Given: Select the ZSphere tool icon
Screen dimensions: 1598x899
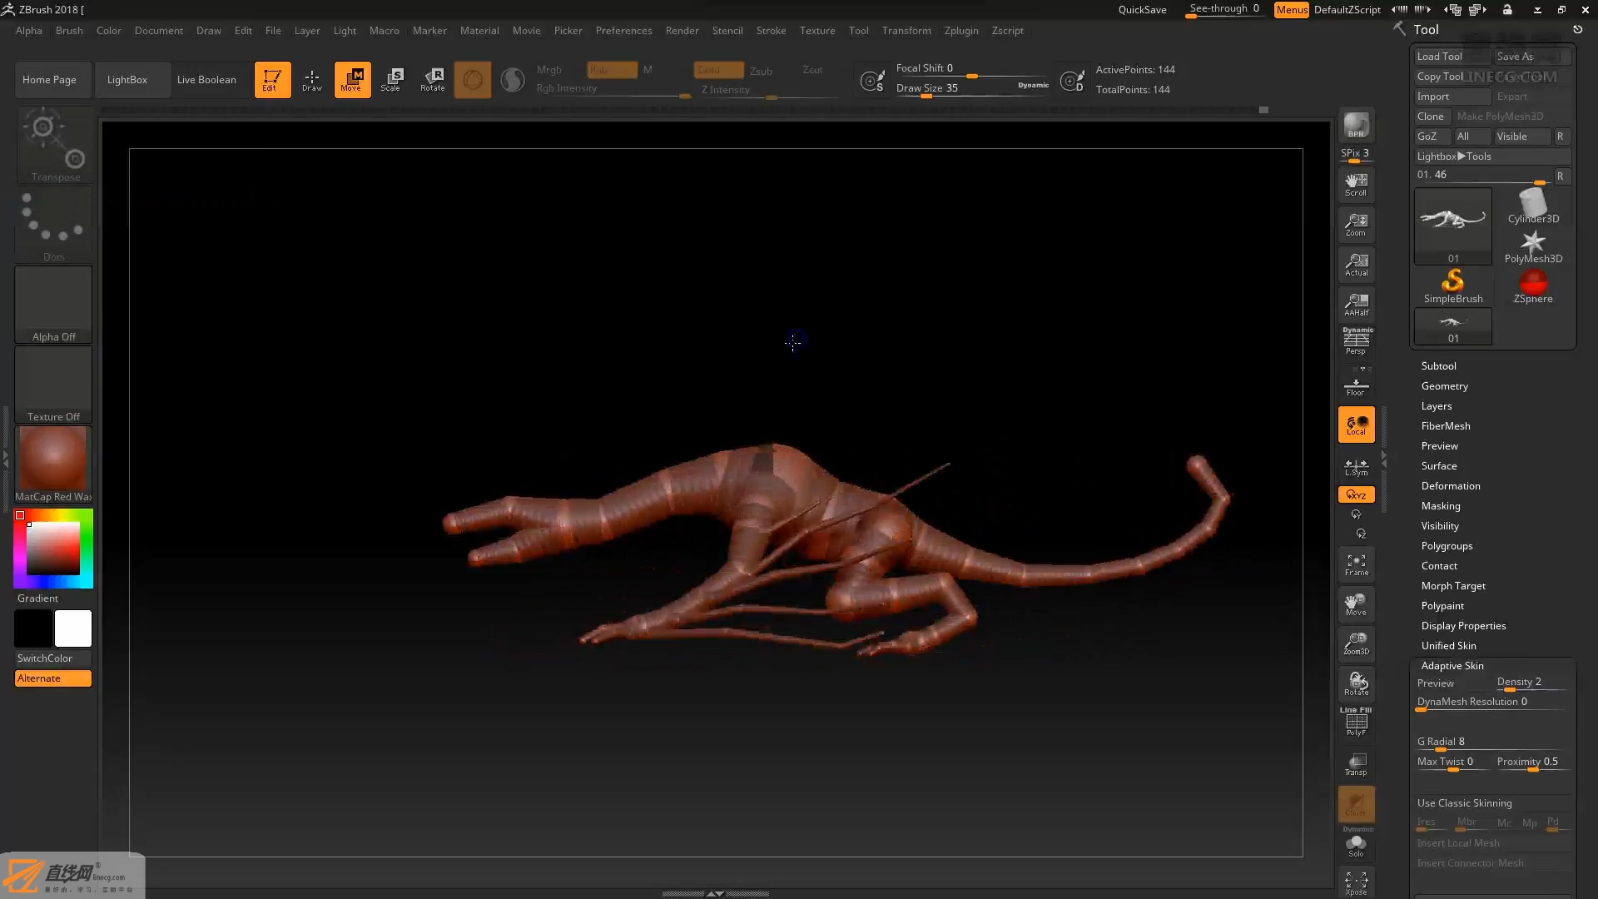Looking at the screenshot, I should click(1533, 286).
